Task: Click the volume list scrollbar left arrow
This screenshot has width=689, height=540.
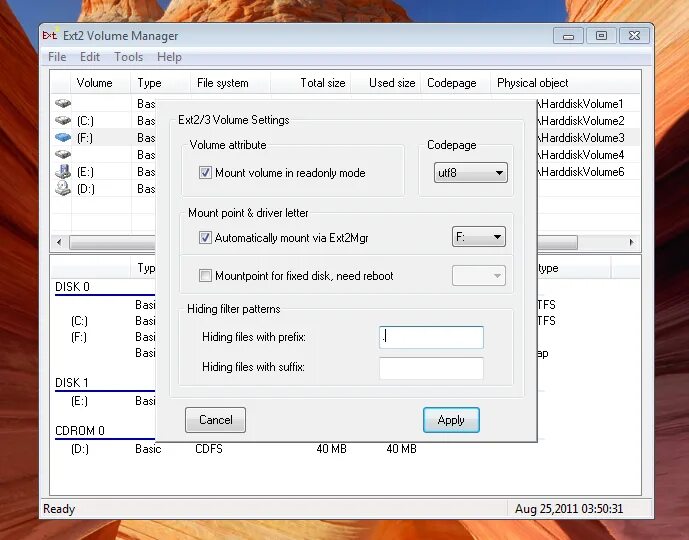Action: coord(59,242)
